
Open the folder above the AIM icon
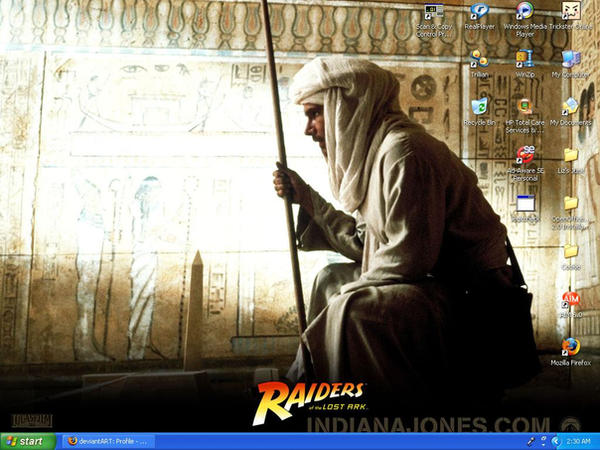tap(571, 257)
